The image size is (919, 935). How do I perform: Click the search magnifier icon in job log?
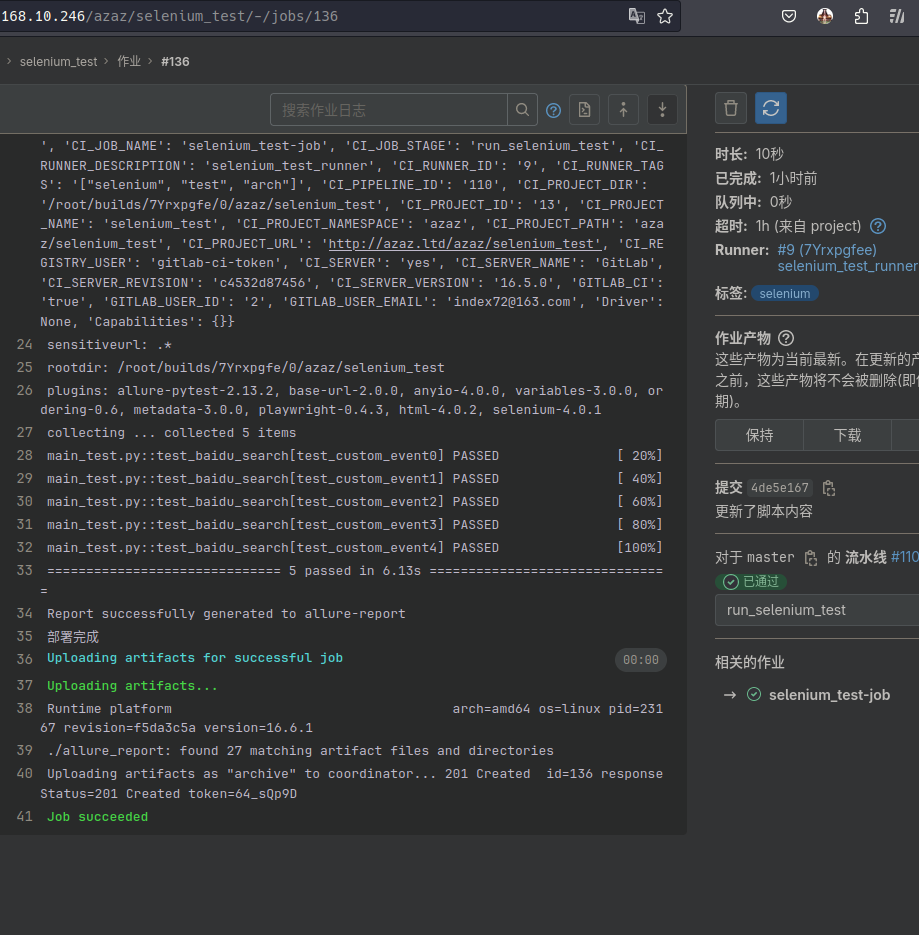[x=522, y=110]
